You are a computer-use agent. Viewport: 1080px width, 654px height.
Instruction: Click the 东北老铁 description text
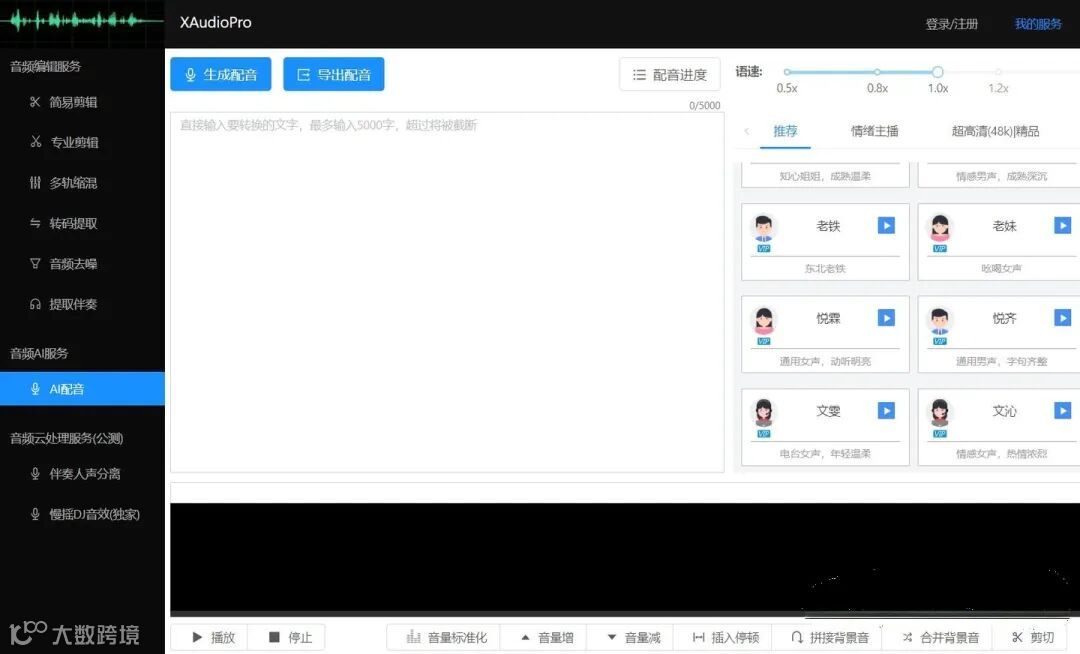(x=825, y=268)
